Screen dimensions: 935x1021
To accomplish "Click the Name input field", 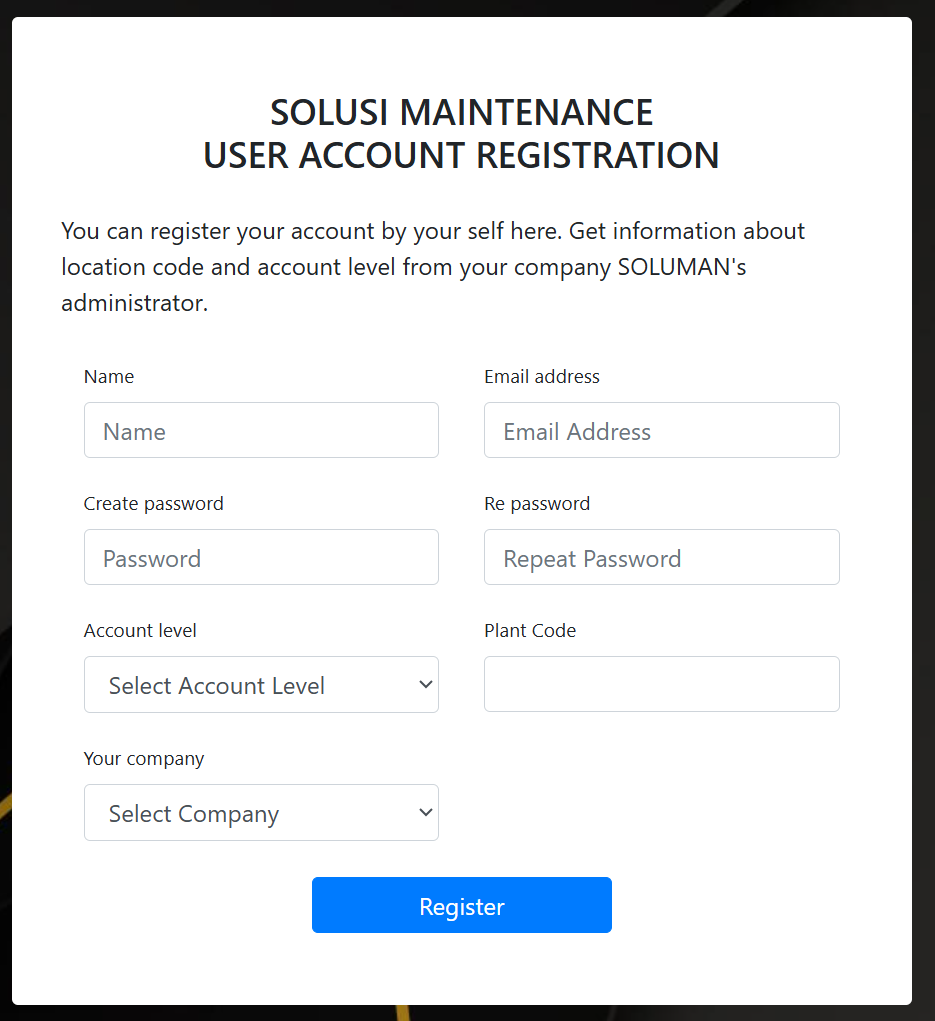I will point(261,431).
